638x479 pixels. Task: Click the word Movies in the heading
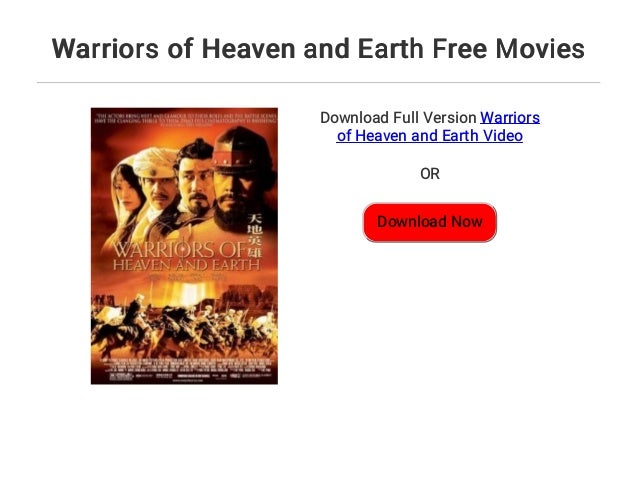540,48
